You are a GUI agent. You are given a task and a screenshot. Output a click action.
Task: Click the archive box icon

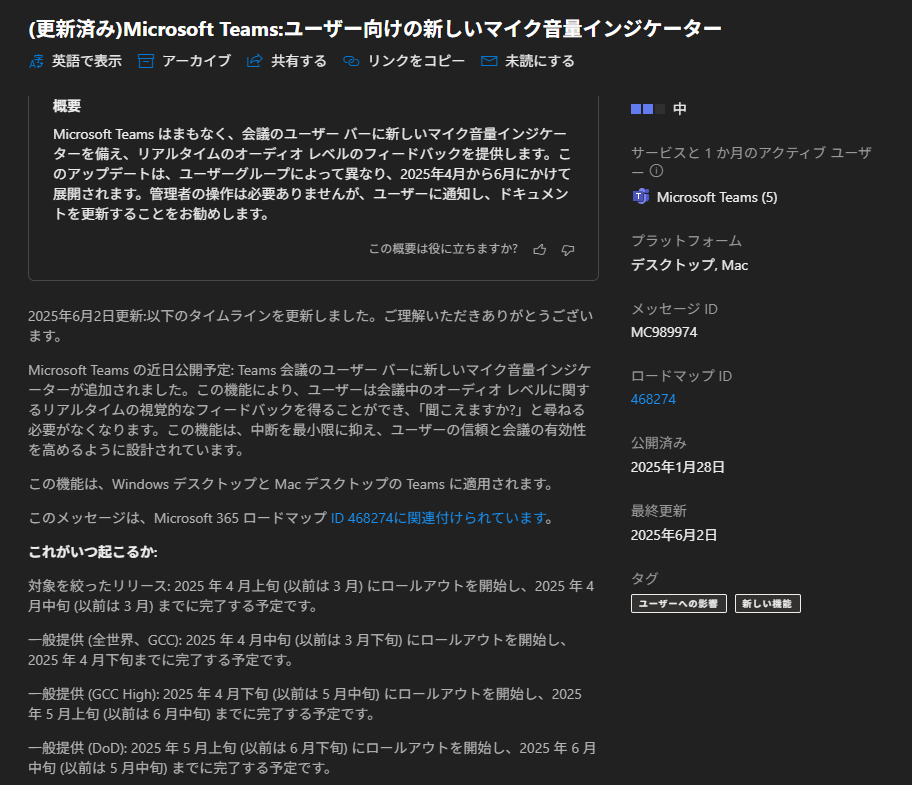pos(146,61)
